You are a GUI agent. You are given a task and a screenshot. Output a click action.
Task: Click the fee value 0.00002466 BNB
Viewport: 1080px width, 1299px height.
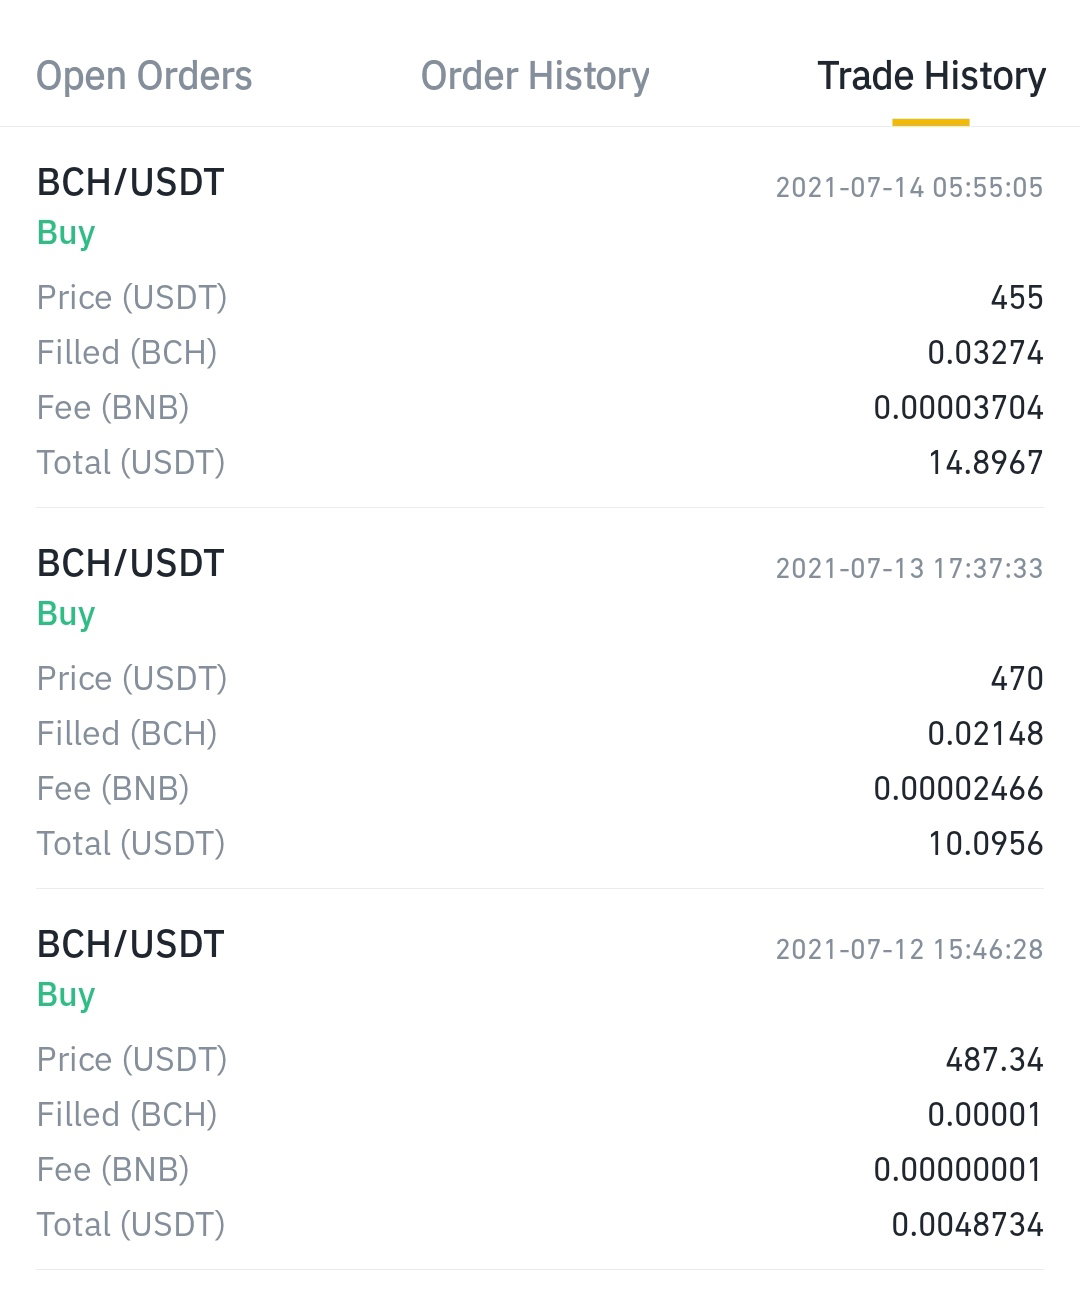(958, 788)
